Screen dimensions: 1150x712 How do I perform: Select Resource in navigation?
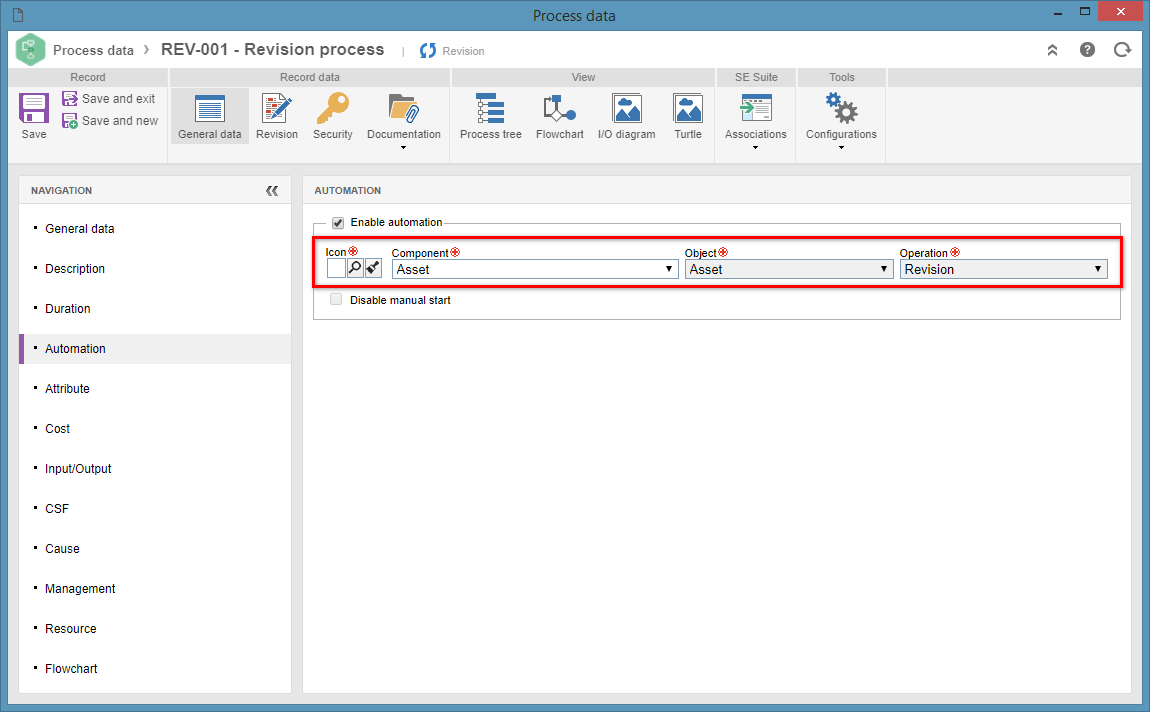point(70,628)
